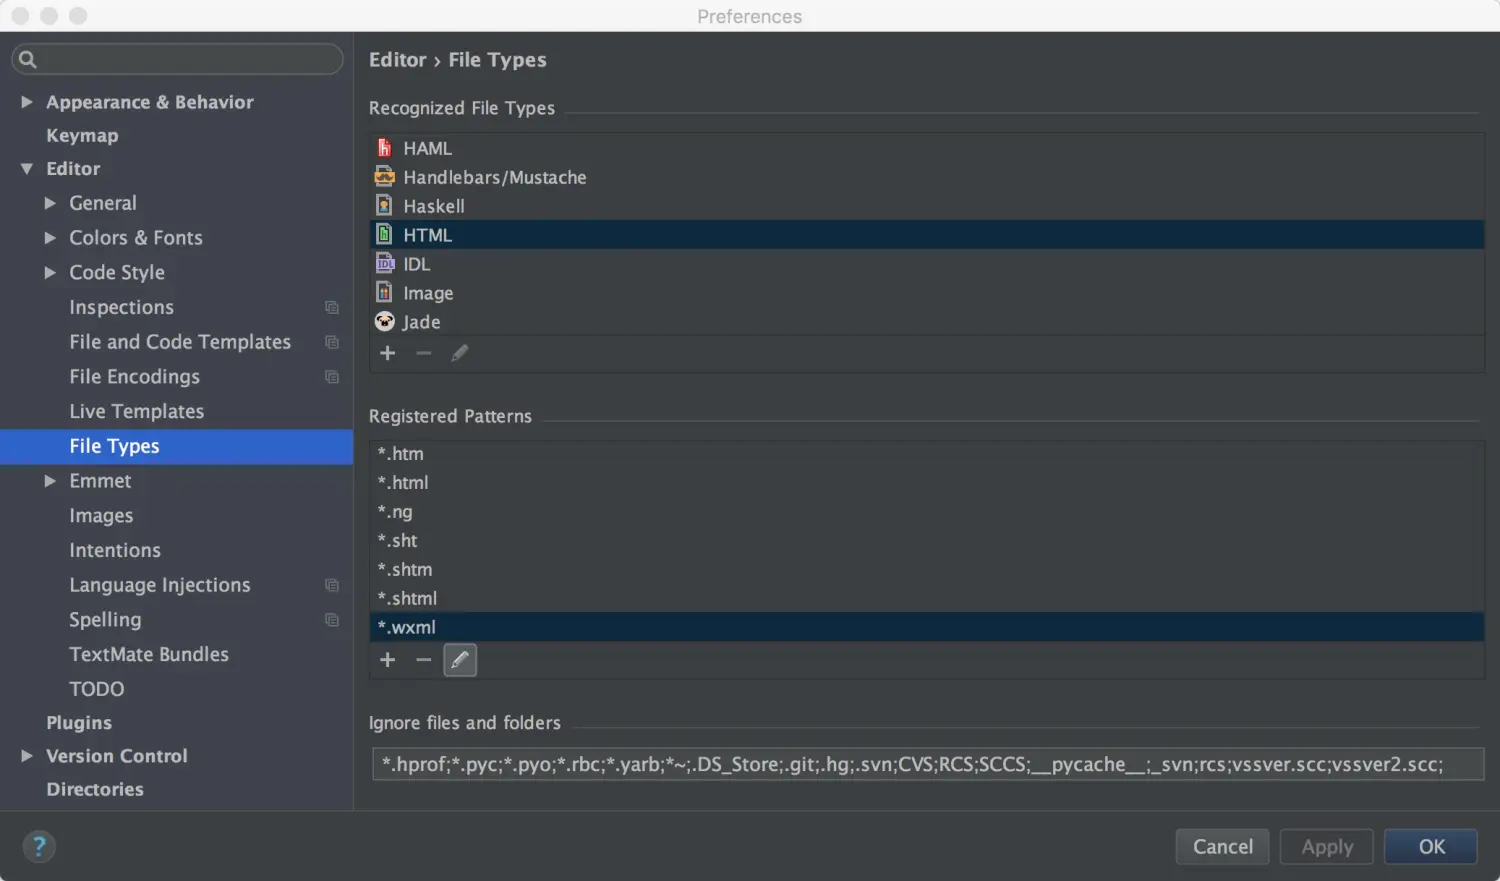Click the Jade file type icon
This screenshot has width=1500, height=881.
tap(384, 322)
